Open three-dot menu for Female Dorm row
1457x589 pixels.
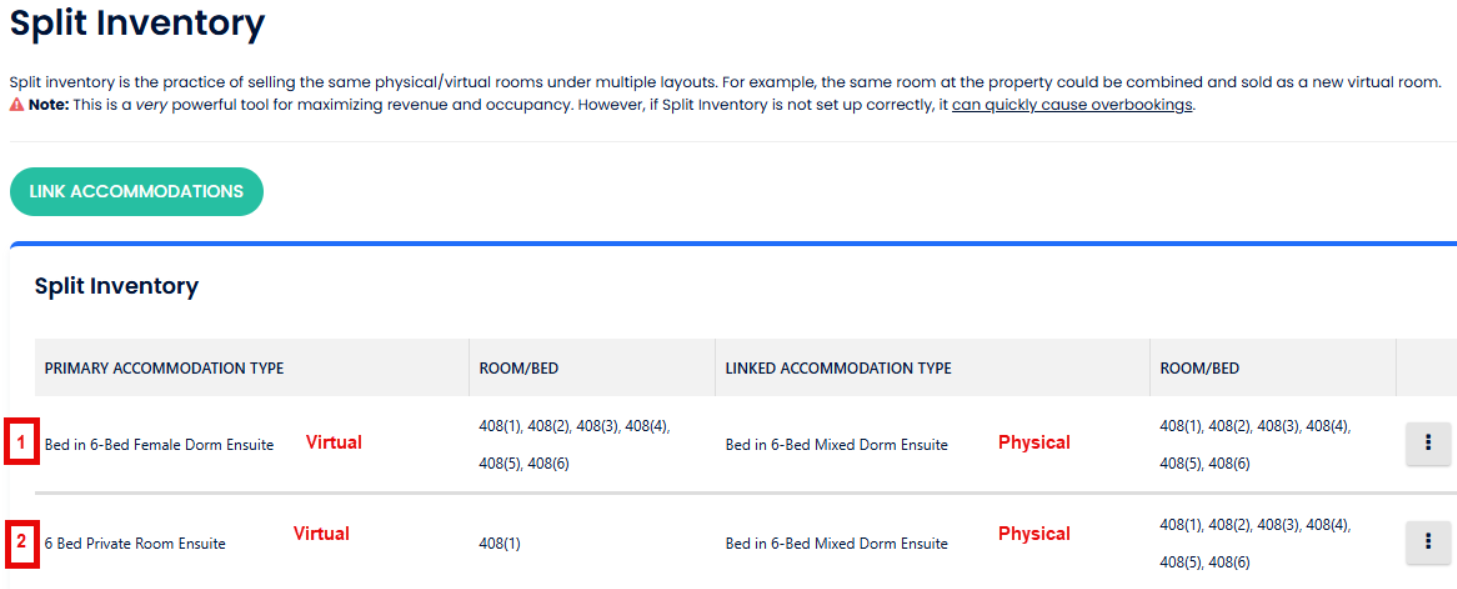[1428, 443]
